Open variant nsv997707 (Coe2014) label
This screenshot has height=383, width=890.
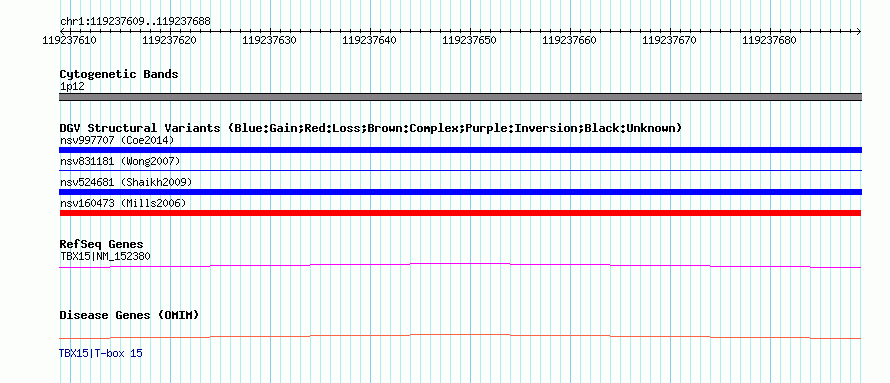click(117, 140)
